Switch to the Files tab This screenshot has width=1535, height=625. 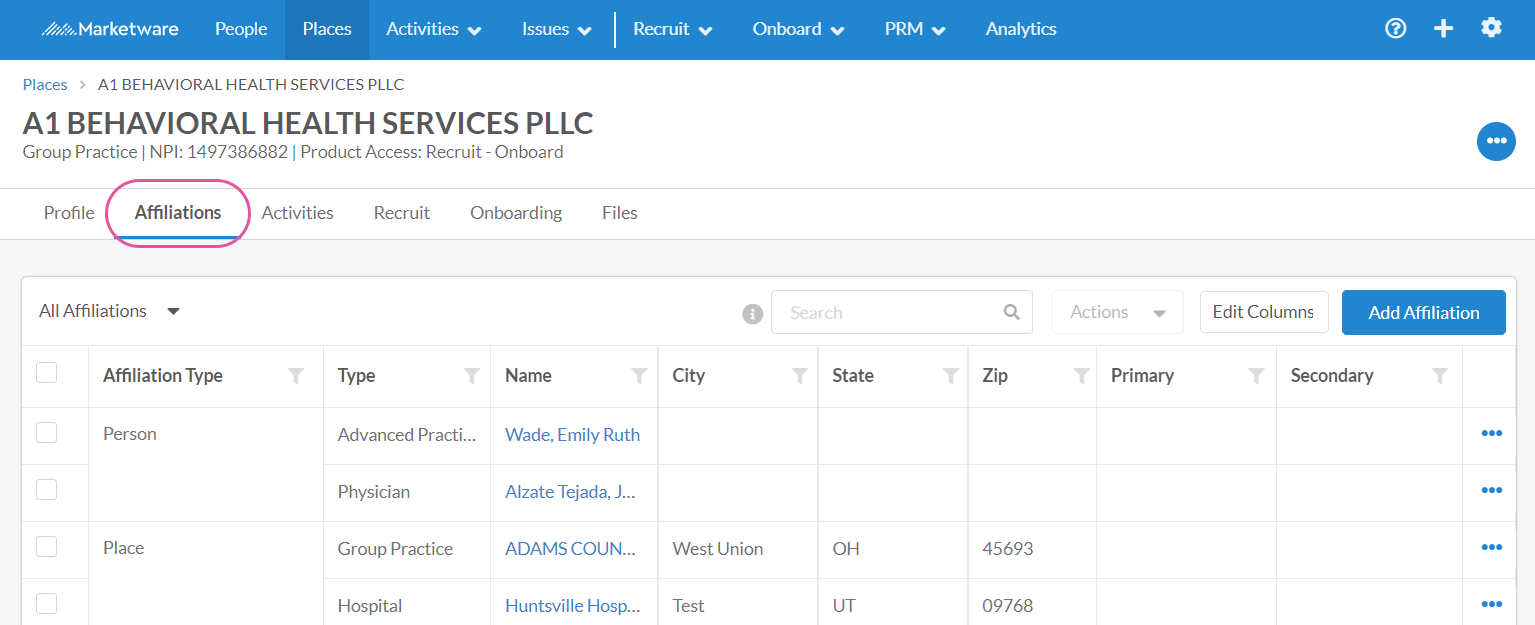coord(620,213)
